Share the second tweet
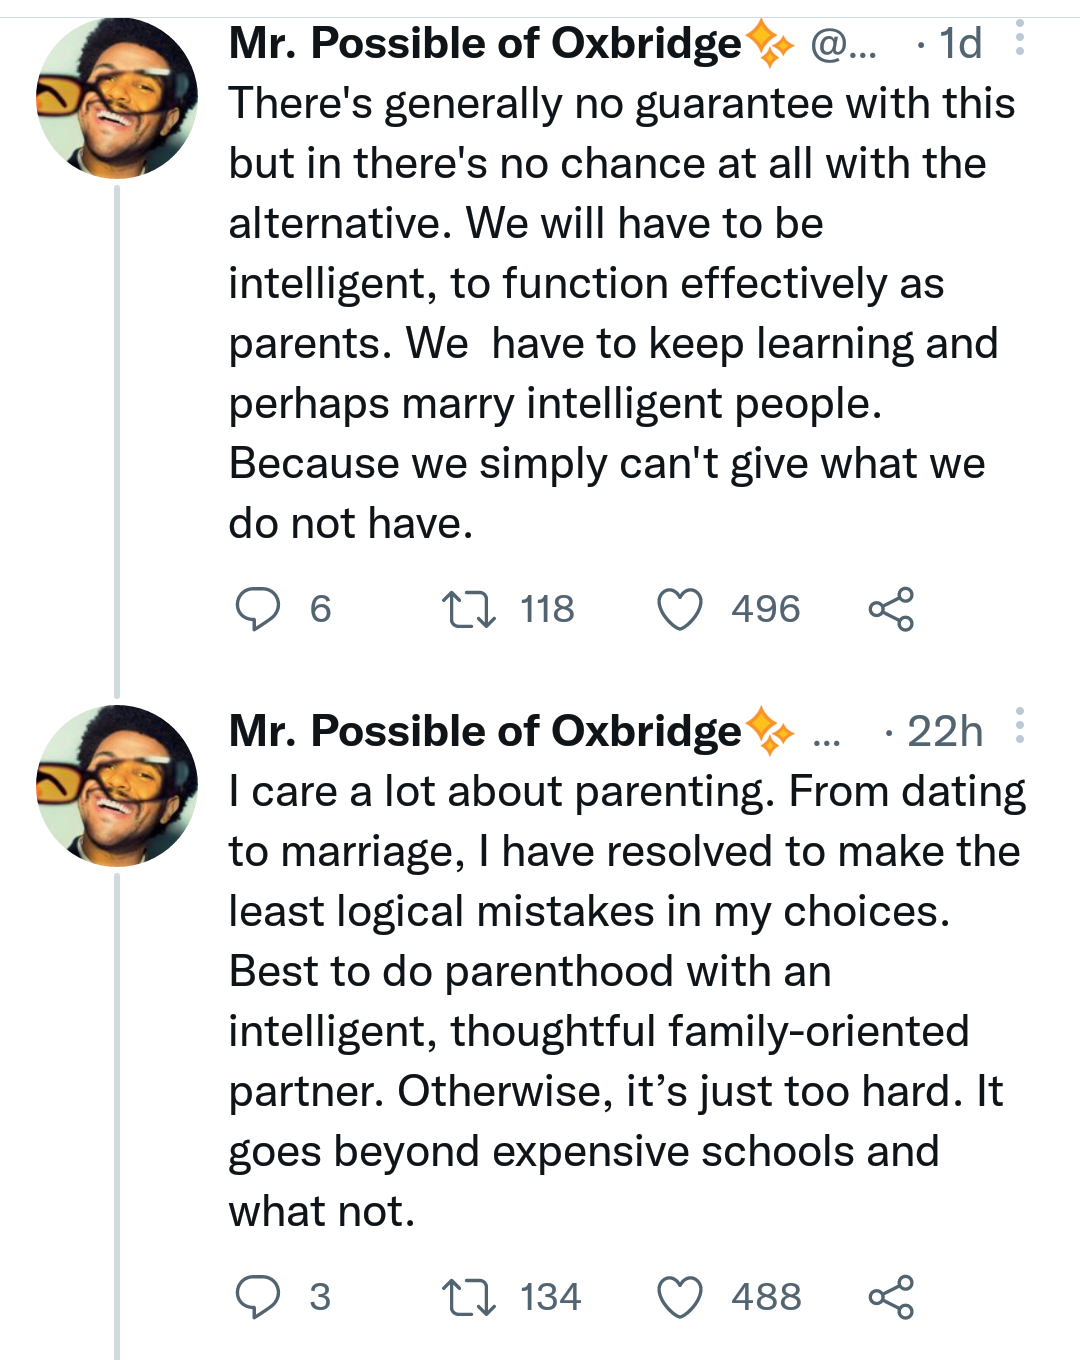 click(891, 1297)
